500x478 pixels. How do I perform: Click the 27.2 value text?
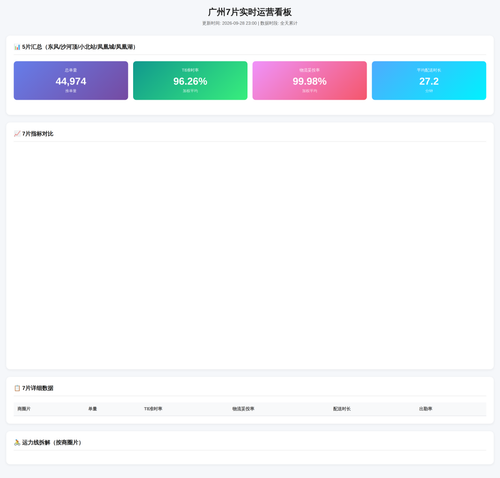[429, 81]
